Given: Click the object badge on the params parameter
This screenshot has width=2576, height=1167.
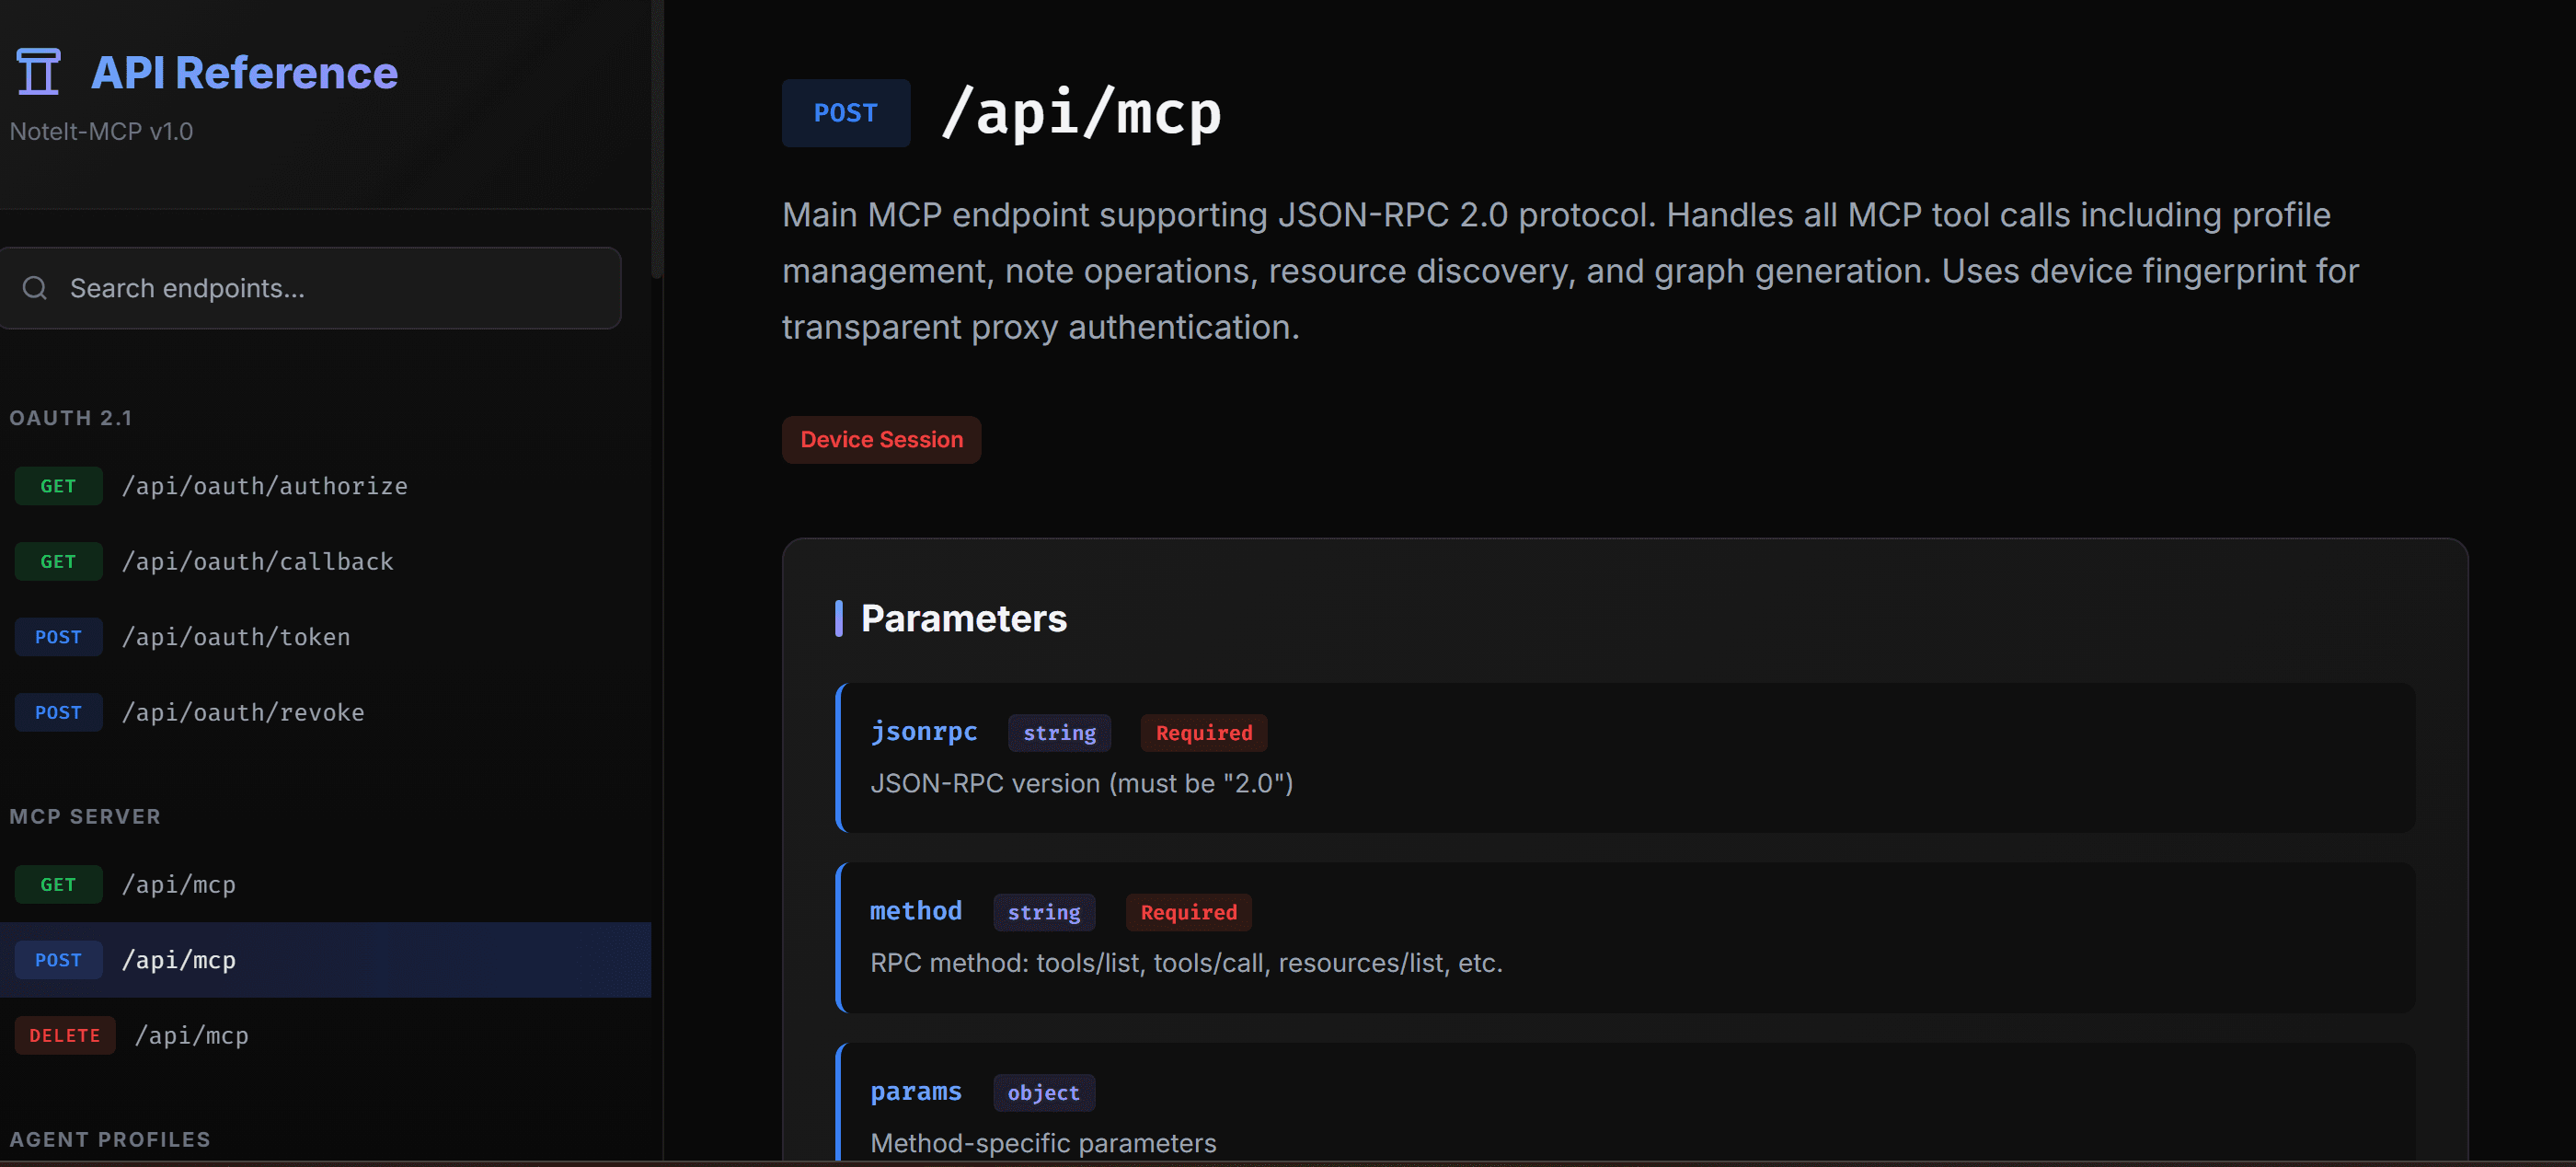Looking at the screenshot, I should point(1043,1092).
